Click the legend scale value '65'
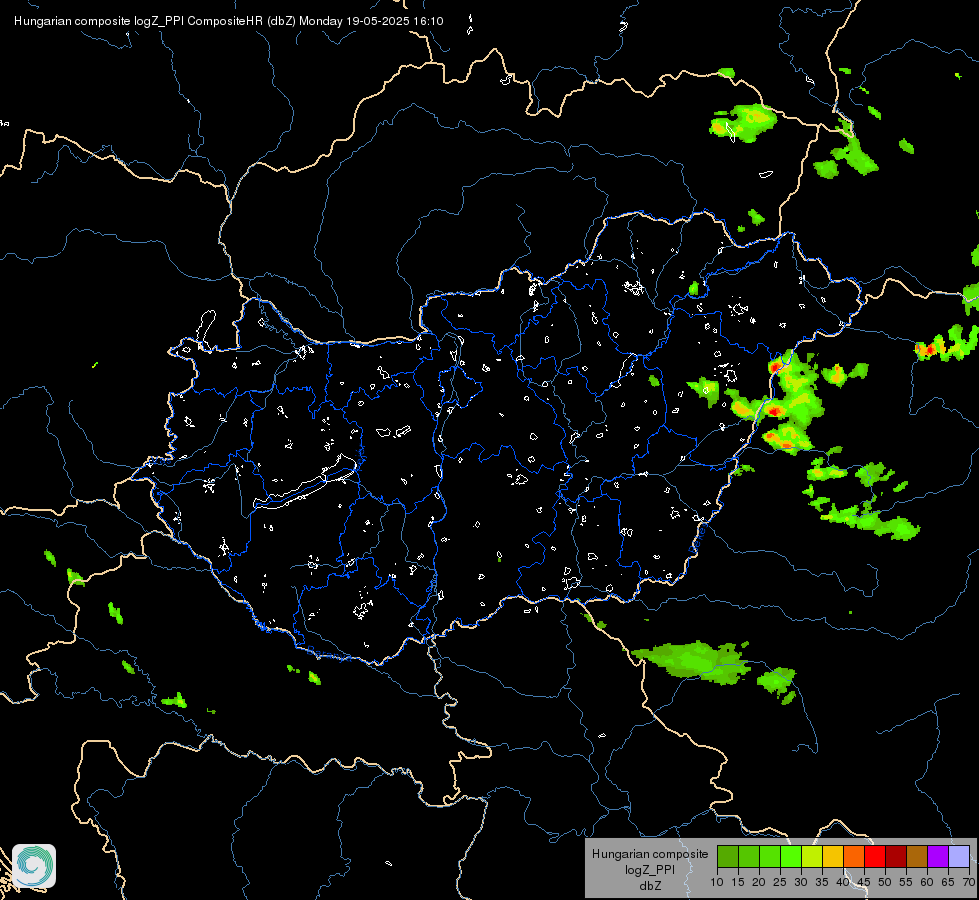Image resolution: width=979 pixels, height=900 pixels. point(948,882)
